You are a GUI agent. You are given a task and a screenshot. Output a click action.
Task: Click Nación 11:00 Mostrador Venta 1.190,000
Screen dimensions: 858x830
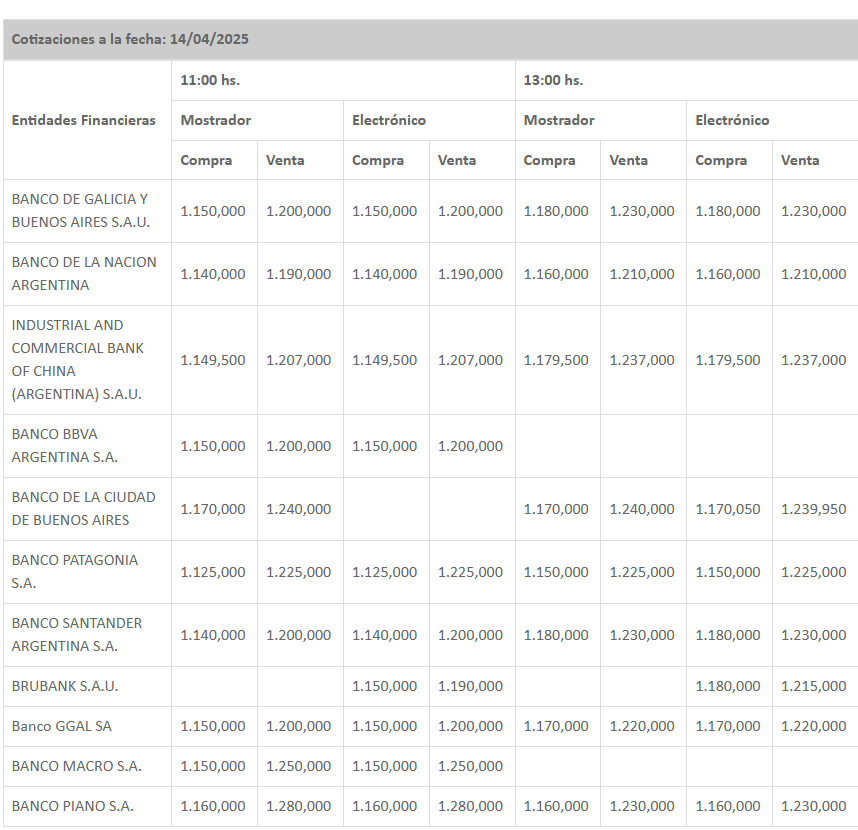(298, 274)
